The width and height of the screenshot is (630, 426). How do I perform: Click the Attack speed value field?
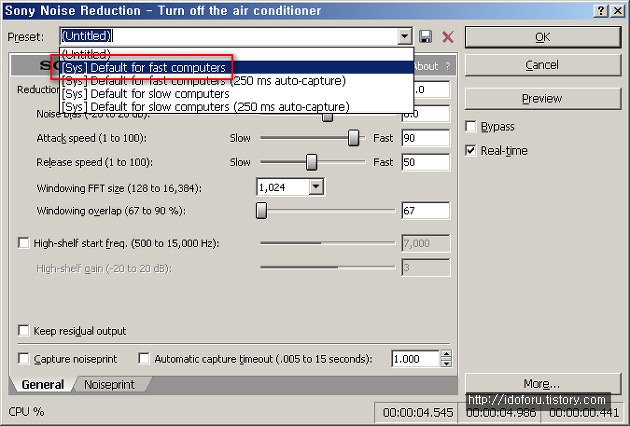[x=426, y=138]
